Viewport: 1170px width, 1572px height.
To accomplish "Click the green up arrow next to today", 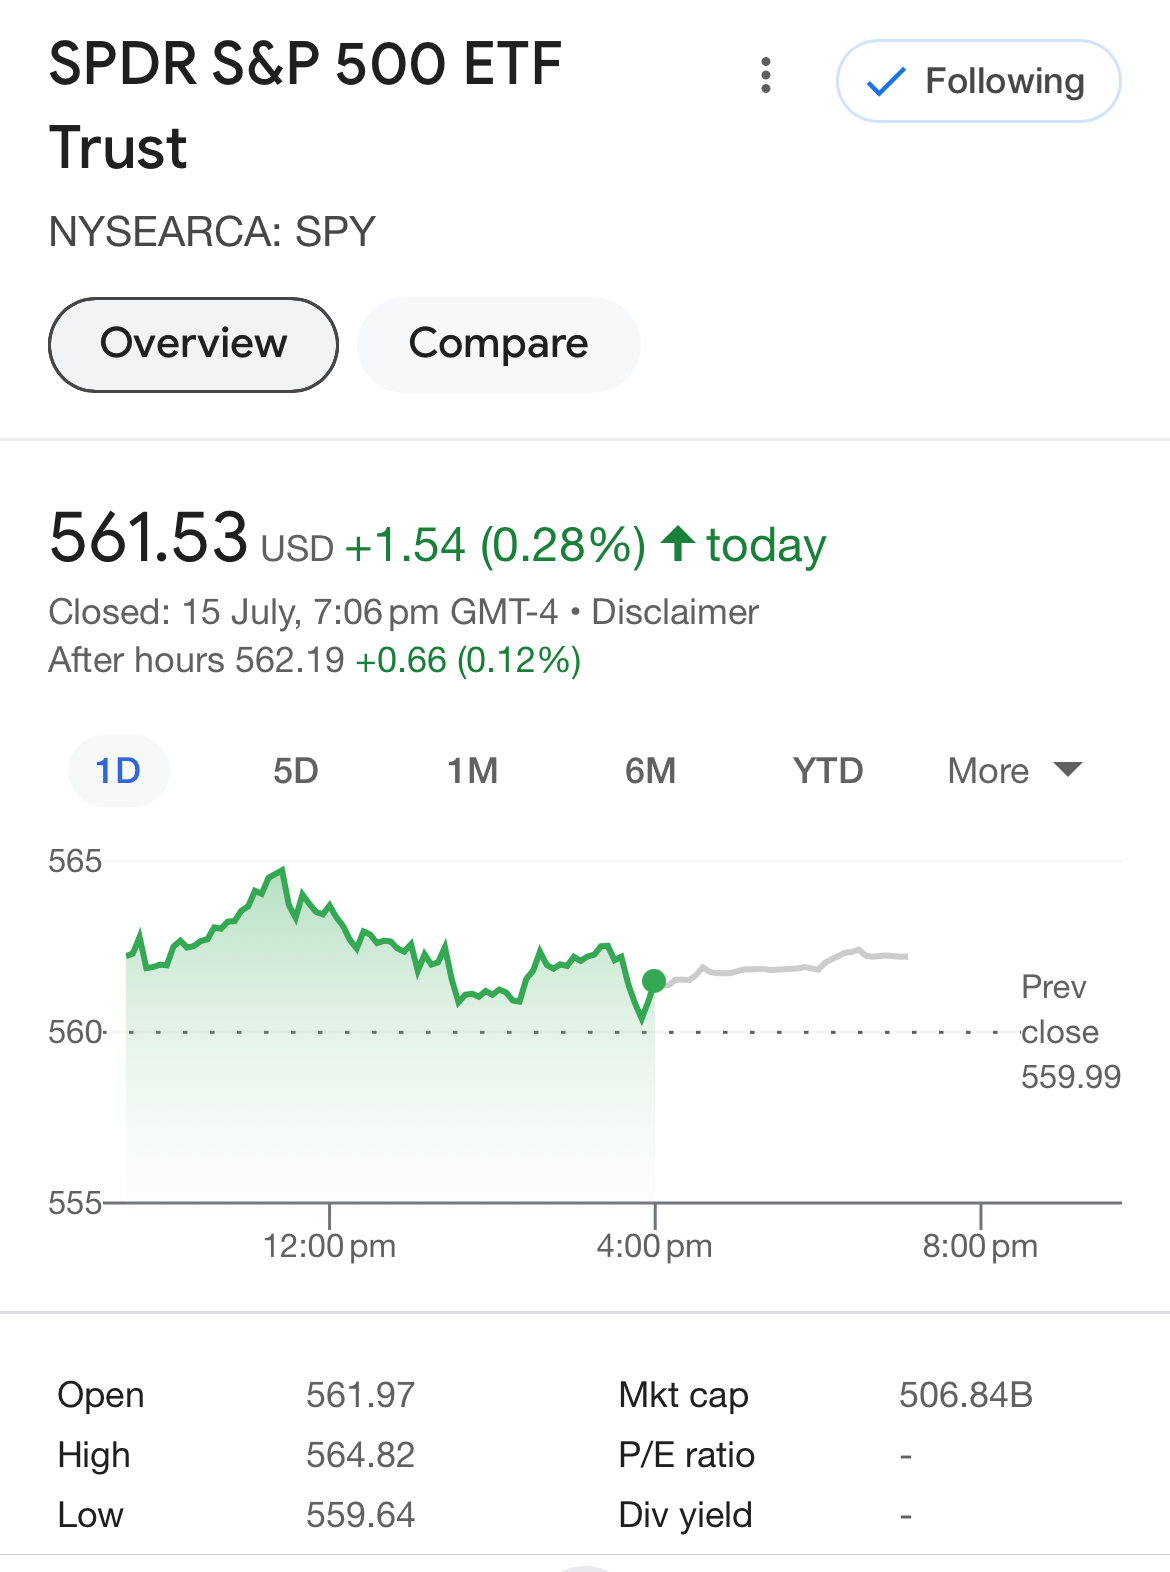I will point(678,544).
